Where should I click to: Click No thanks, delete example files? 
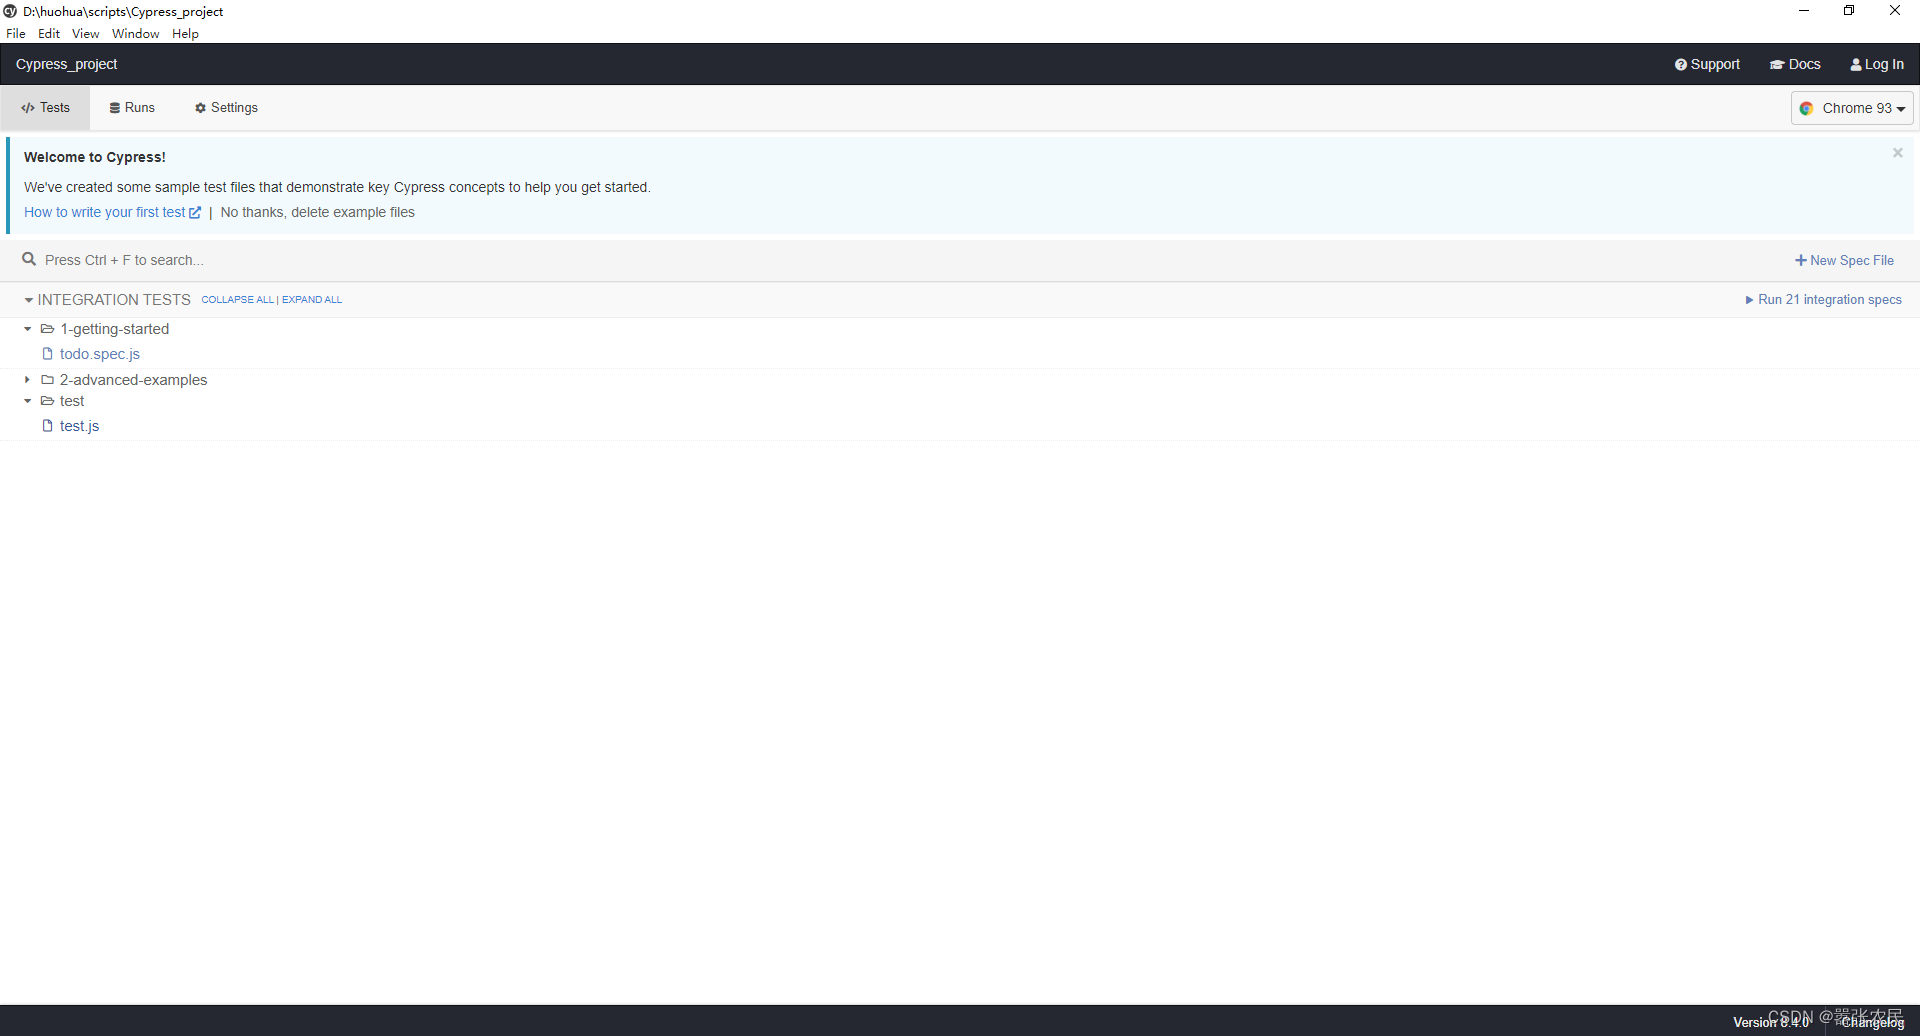click(317, 212)
